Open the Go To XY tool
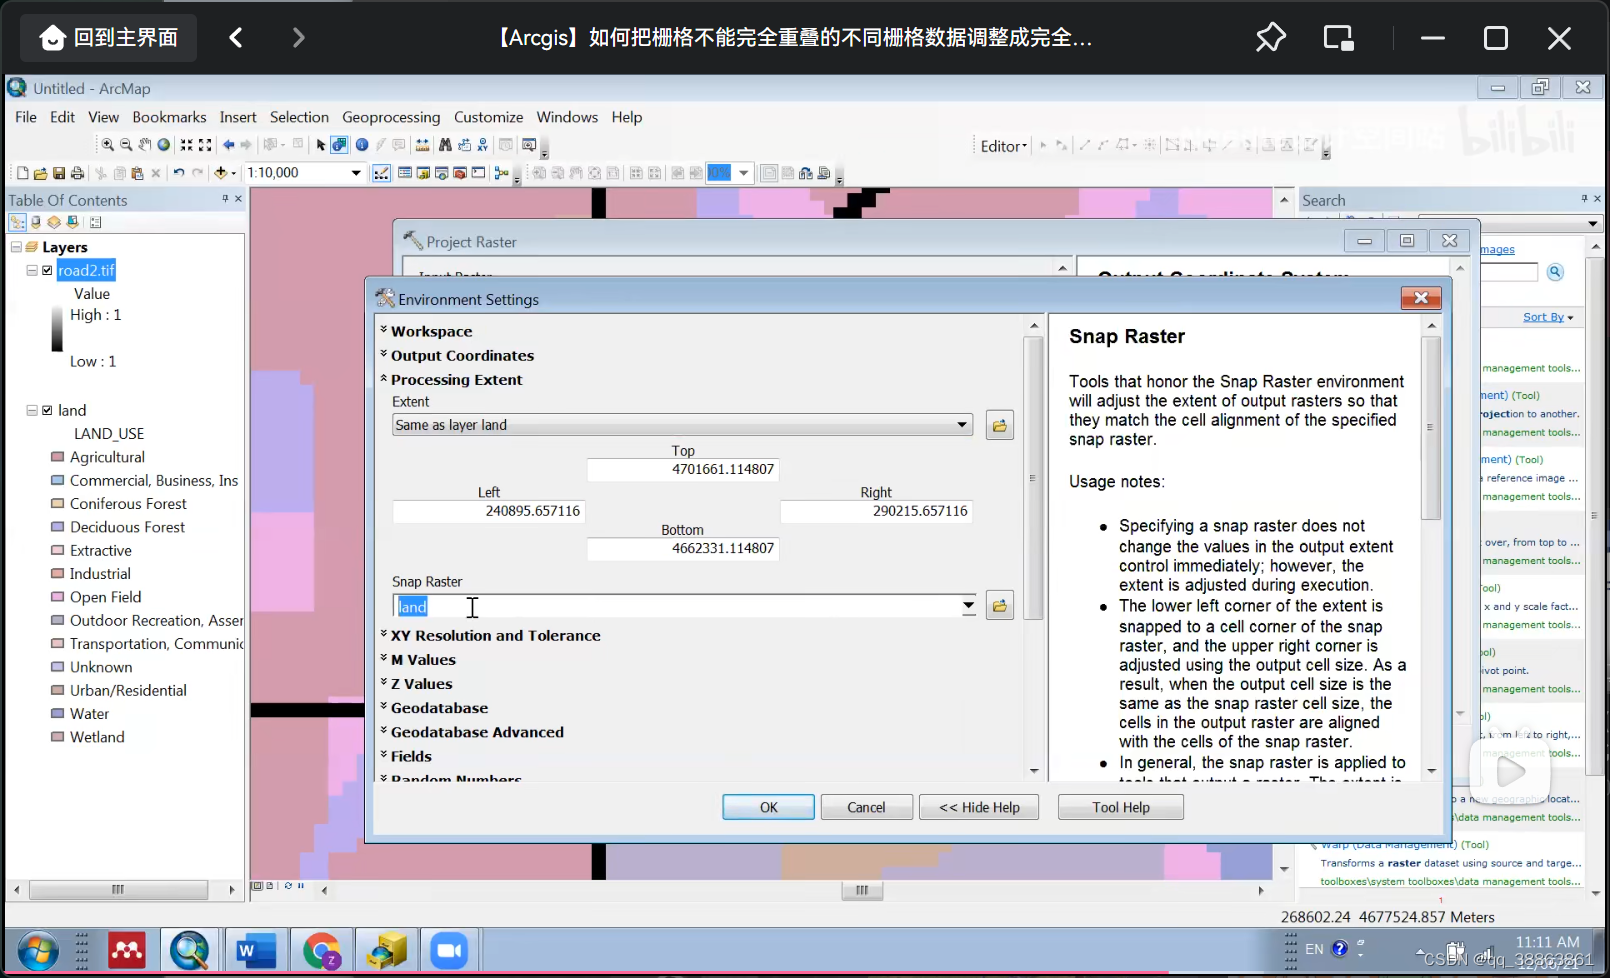 point(482,145)
